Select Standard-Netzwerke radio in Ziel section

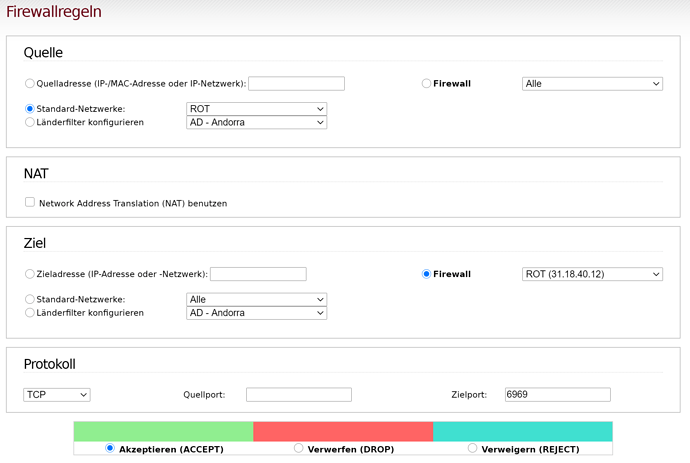(x=29, y=299)
